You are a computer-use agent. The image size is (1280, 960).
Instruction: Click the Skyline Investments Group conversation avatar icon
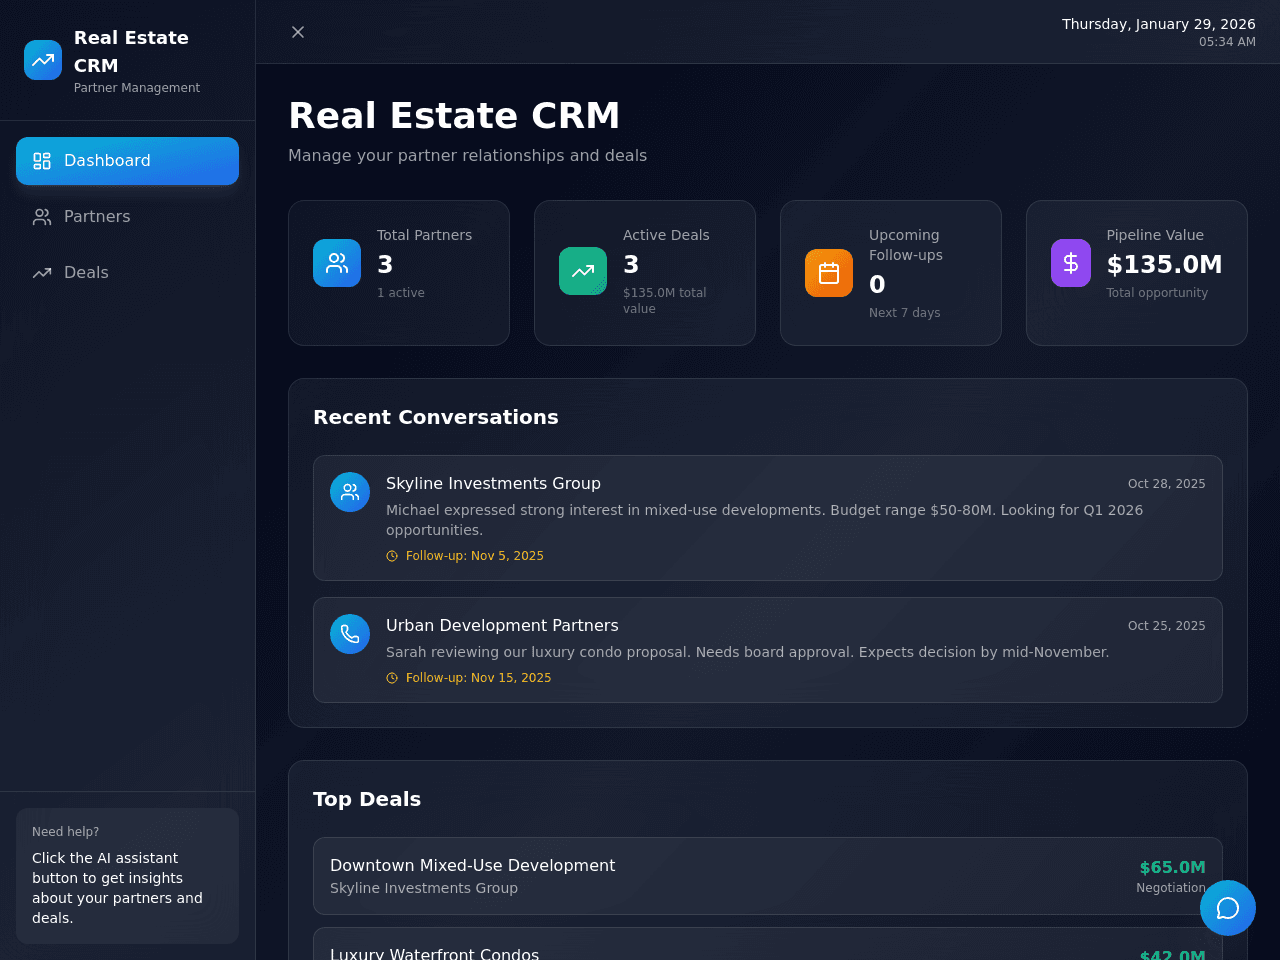[x=350, y=492]
